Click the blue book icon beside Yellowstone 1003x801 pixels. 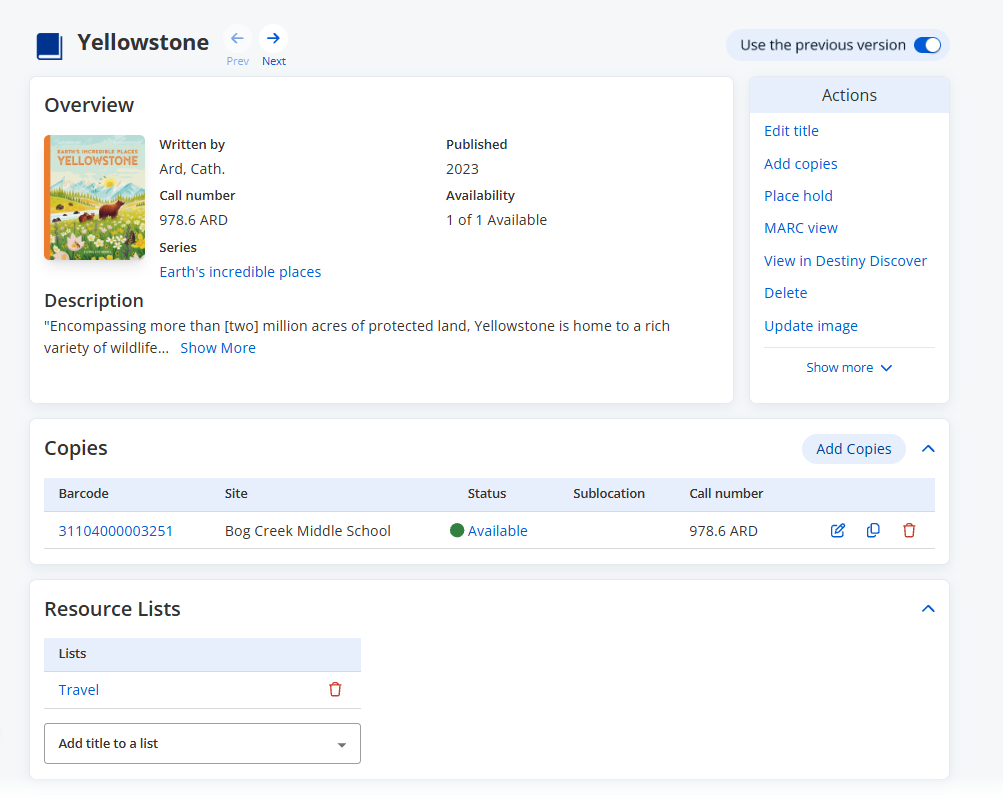50,46
